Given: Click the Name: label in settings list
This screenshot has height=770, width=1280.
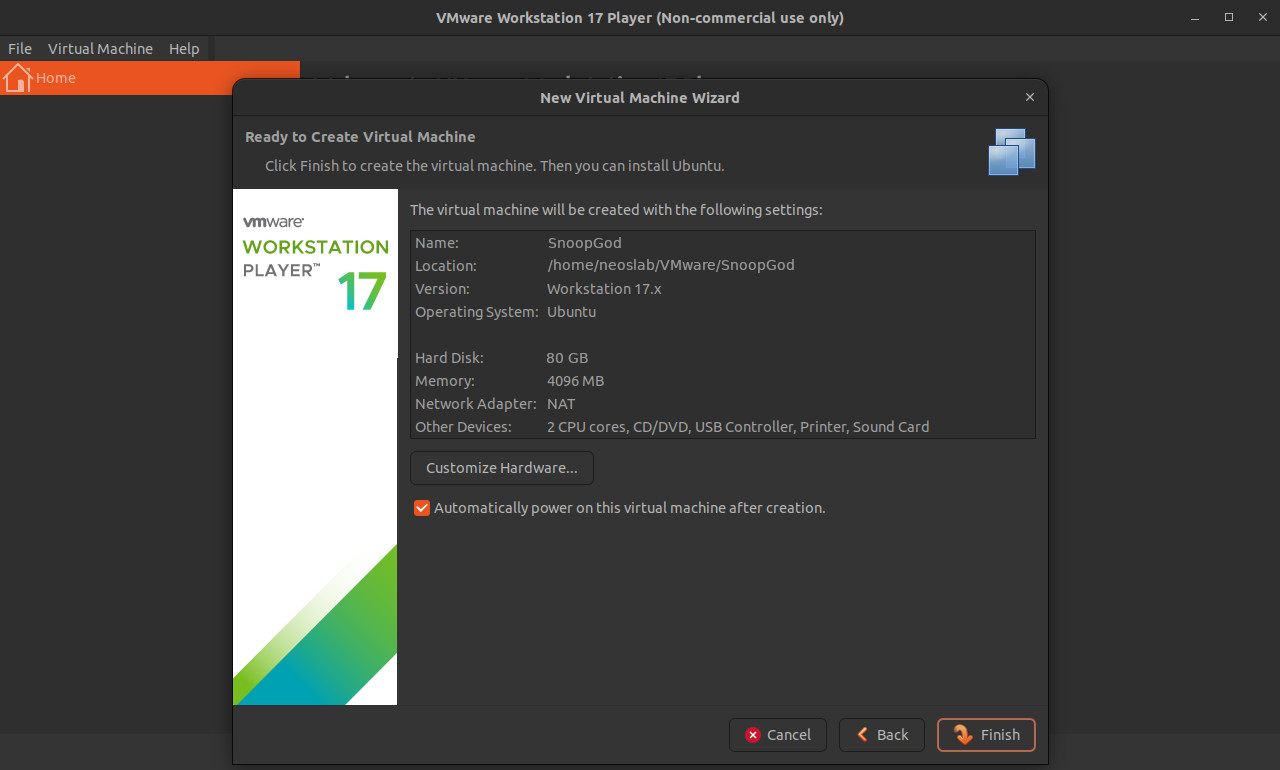Looking at the screenshot, I should 437,243.
